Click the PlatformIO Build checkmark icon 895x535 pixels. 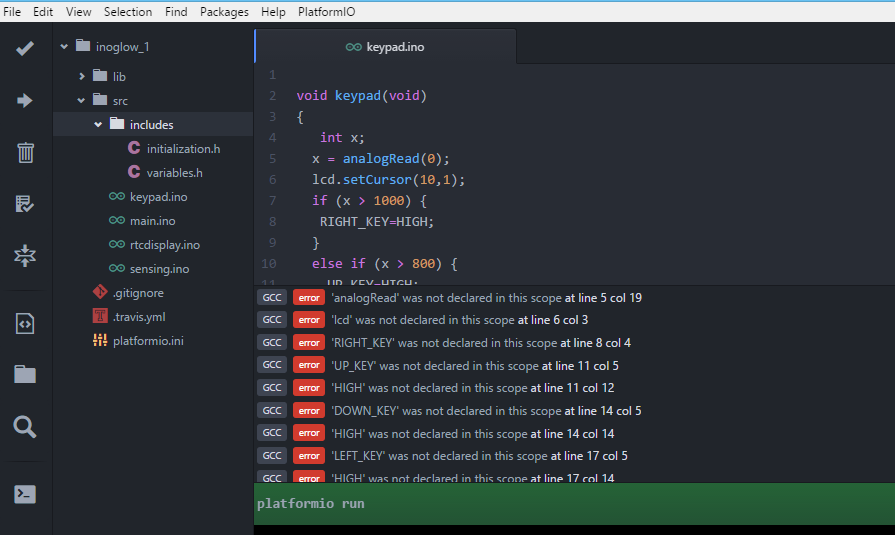[x=25, y=48]
